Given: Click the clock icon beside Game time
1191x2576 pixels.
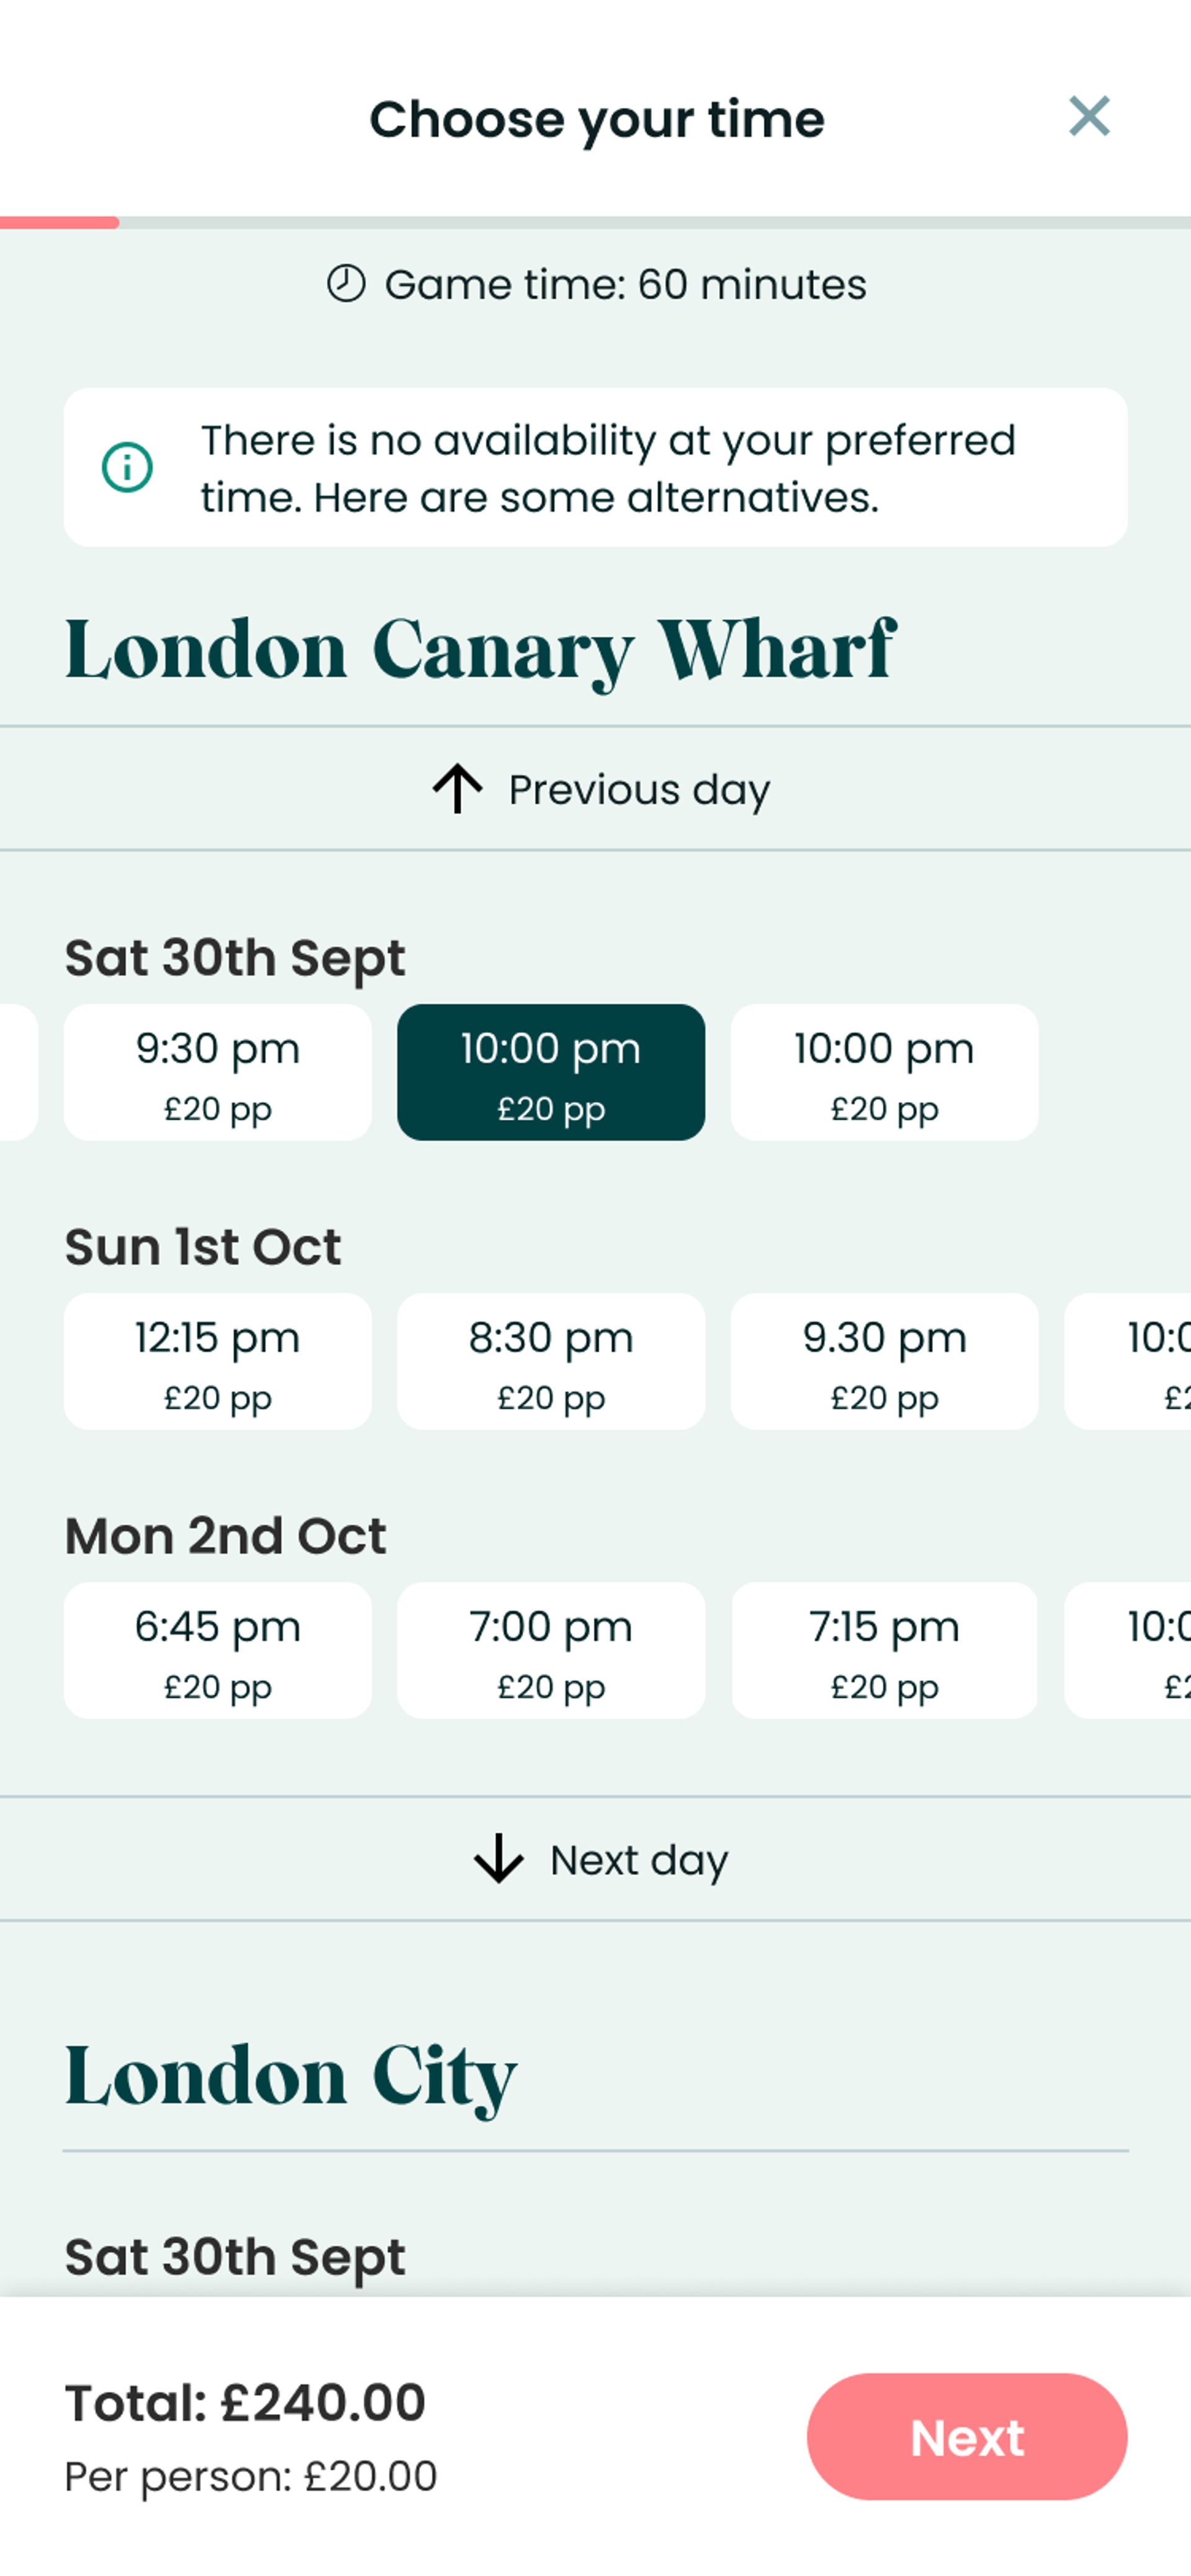Looking at the screenshot, I should pos(346,284).
